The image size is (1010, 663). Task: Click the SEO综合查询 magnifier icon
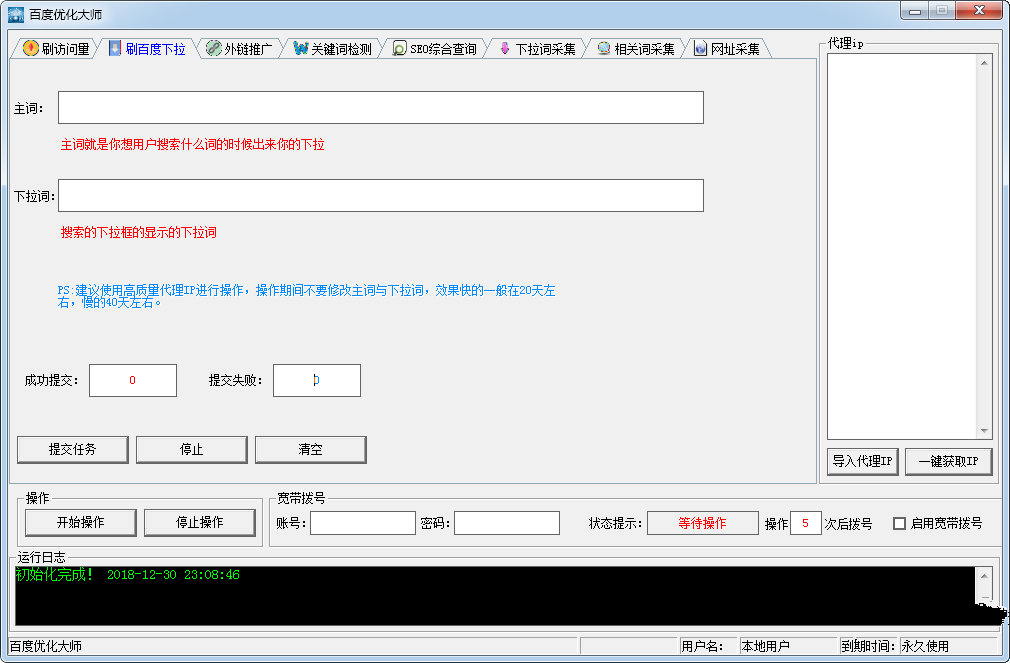[399, 48]
